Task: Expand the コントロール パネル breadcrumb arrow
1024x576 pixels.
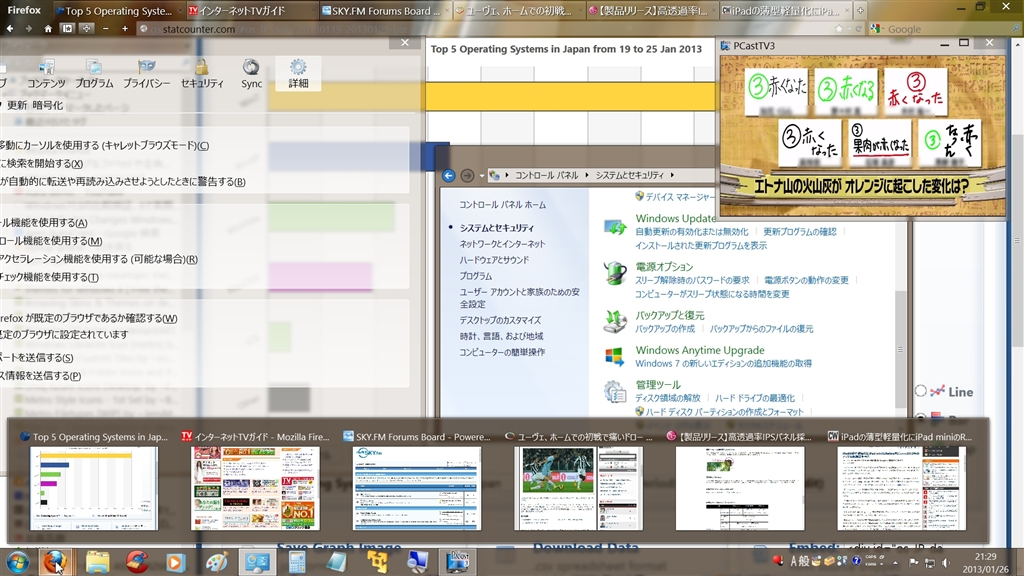Action: 588,176
